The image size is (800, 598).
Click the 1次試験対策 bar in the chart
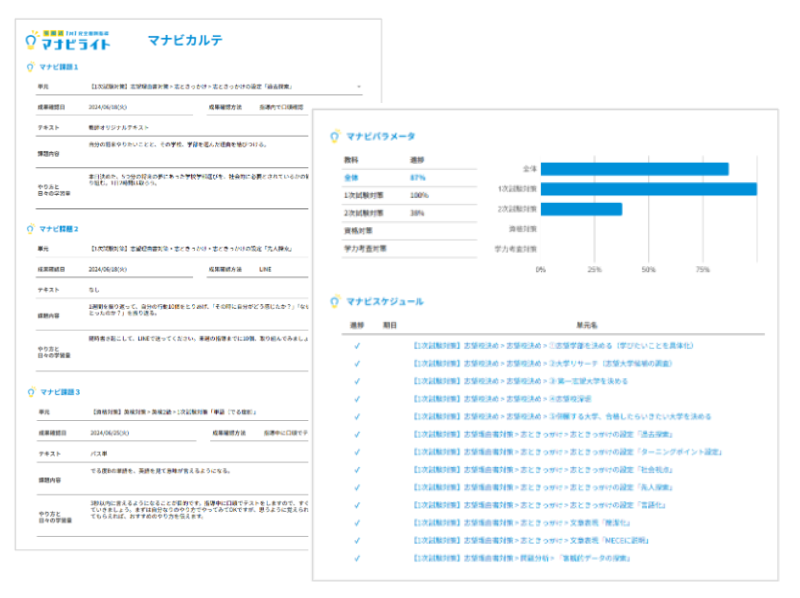coord(648,189)
